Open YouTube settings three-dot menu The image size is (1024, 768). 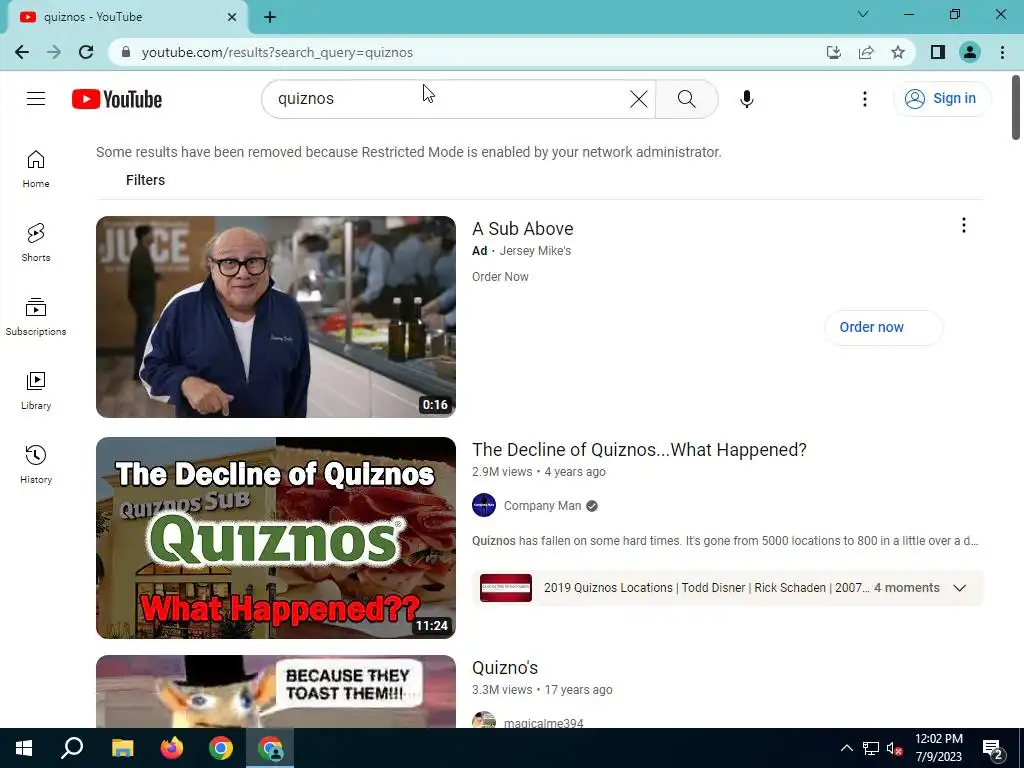point(865,99)
